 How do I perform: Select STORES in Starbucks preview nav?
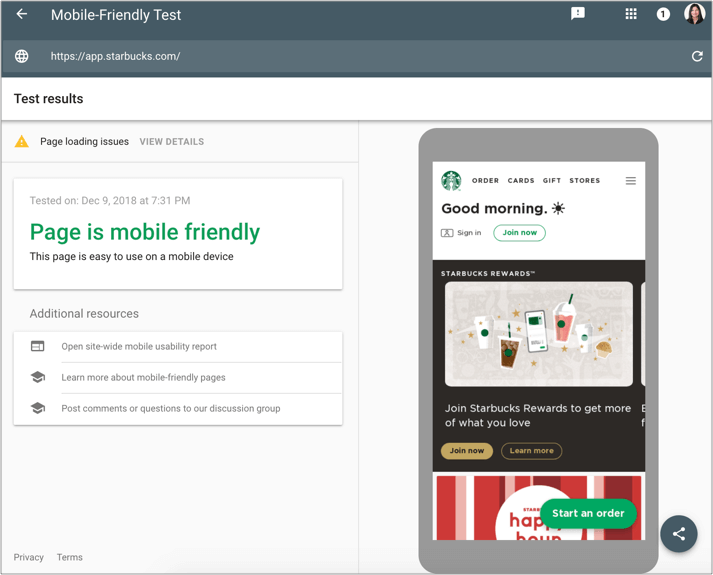[584, 180]
